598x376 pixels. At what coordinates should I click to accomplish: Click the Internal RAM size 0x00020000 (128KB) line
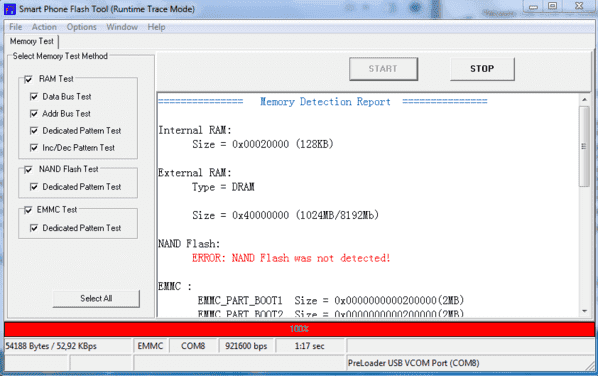[263, 144]
